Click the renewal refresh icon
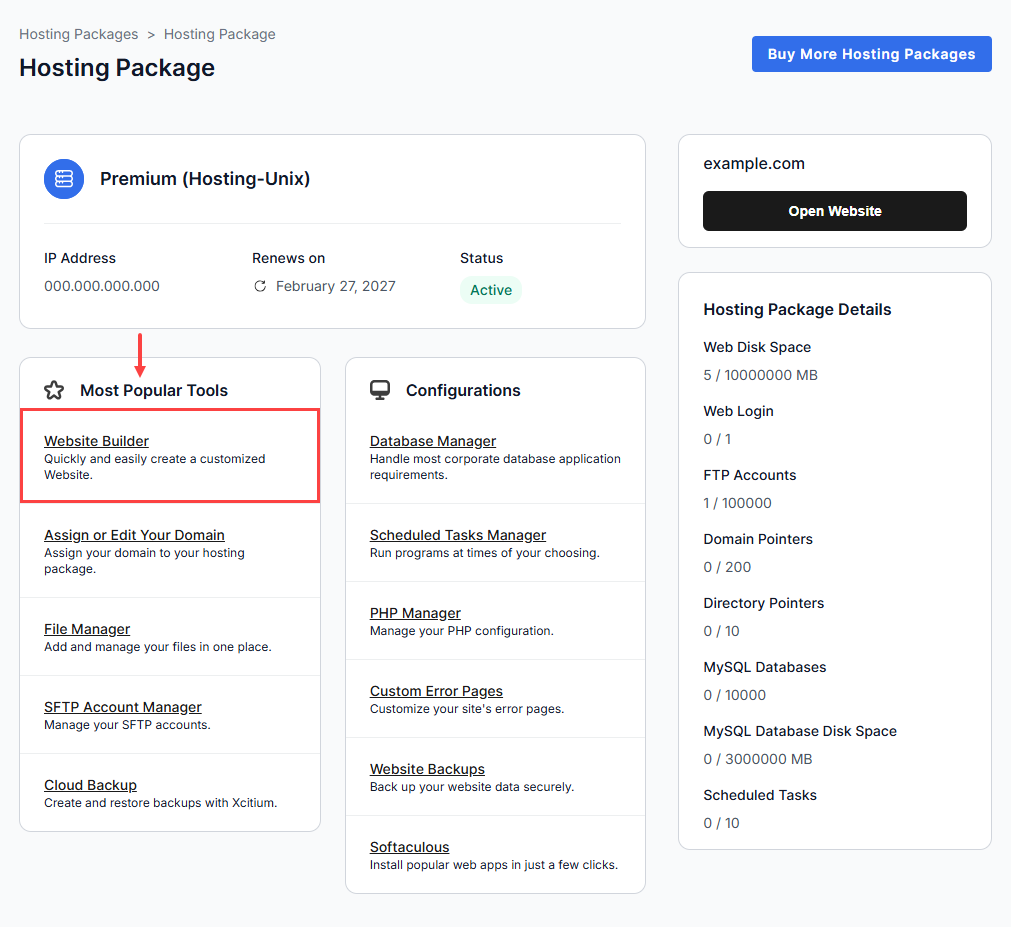 [260, 286]
